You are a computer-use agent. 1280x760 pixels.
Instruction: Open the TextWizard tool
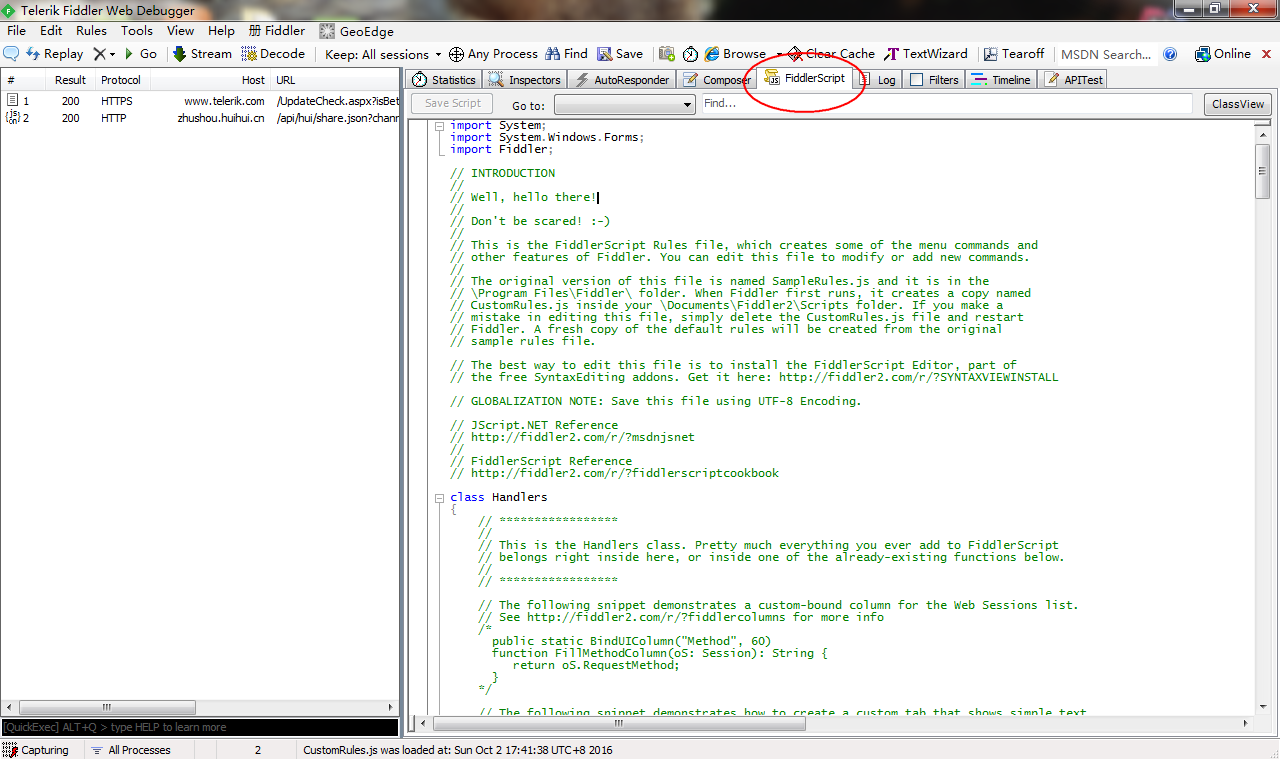coord(926,54)
